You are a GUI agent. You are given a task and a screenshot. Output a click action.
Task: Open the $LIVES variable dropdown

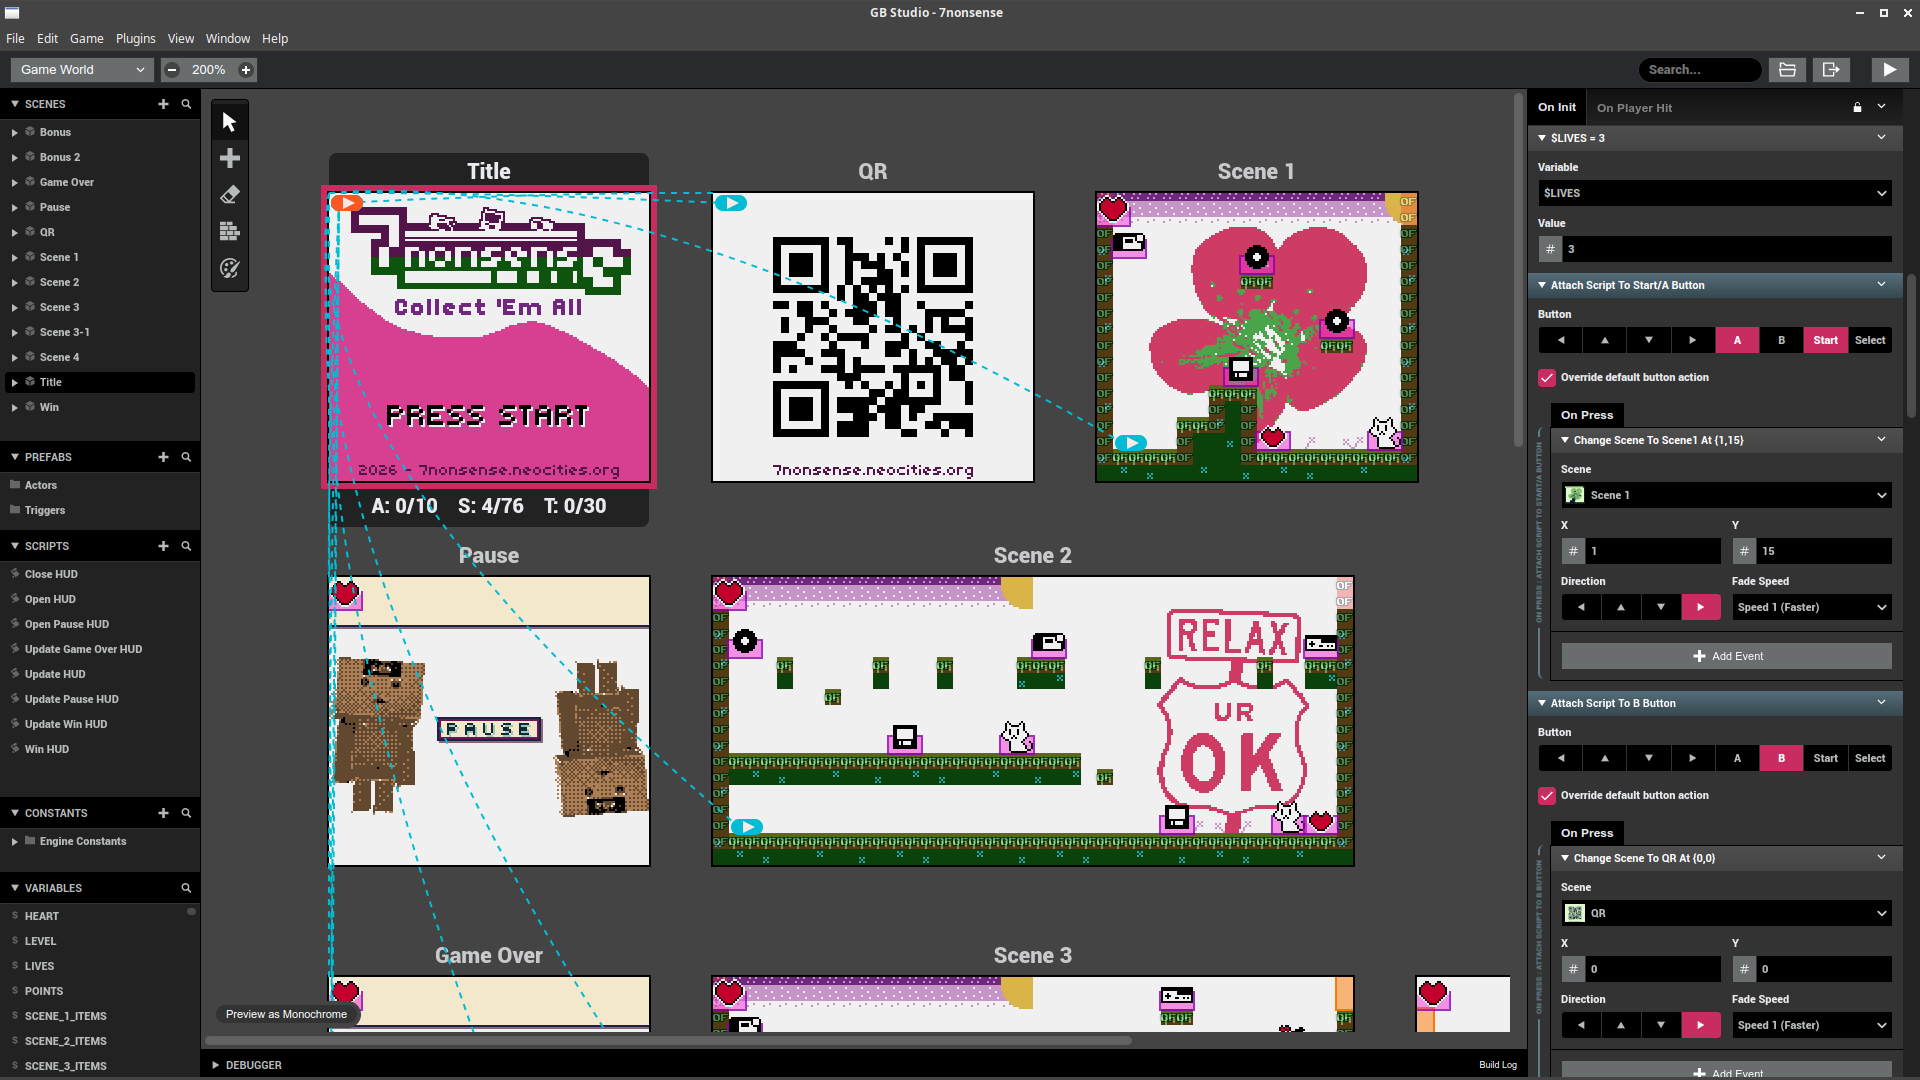click(x=1714, y=192)
